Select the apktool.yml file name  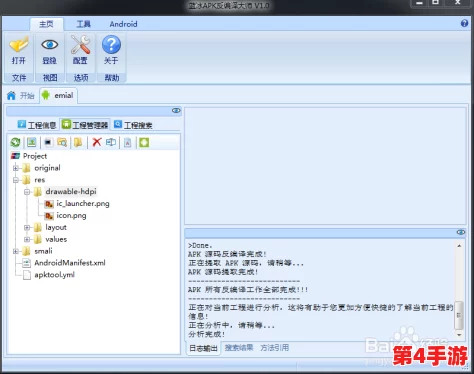pos(55,275)
